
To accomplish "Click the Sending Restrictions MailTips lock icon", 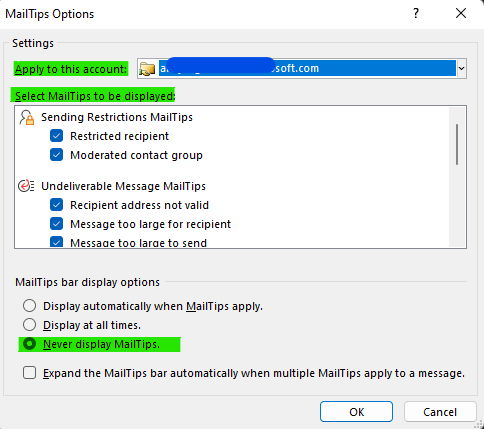I will point(27,117).
